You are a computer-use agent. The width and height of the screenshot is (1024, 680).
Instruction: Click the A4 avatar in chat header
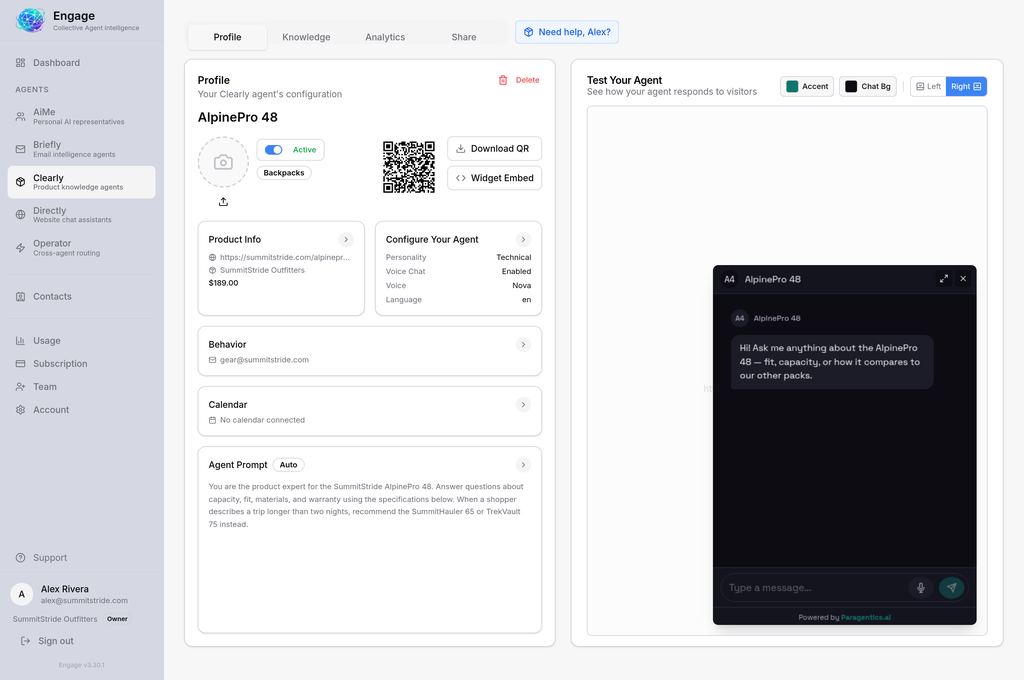point(729,280)
